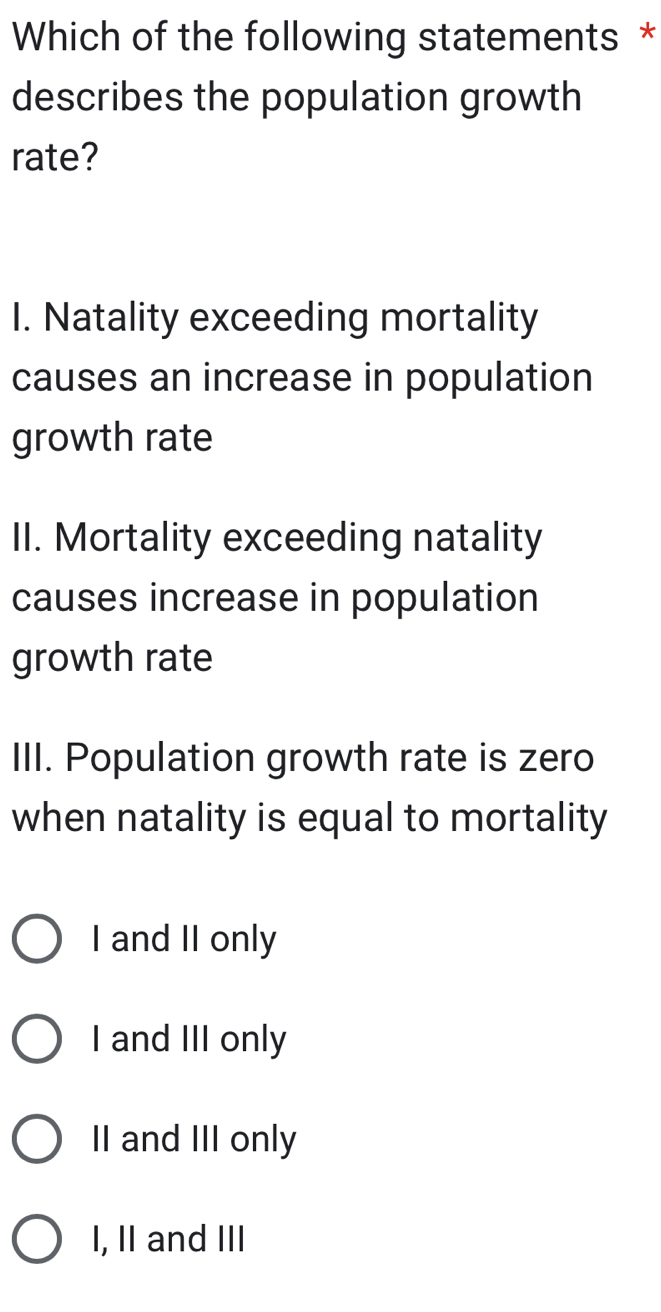Click "growth rate" line below statement I

click(x=113, y=438)
